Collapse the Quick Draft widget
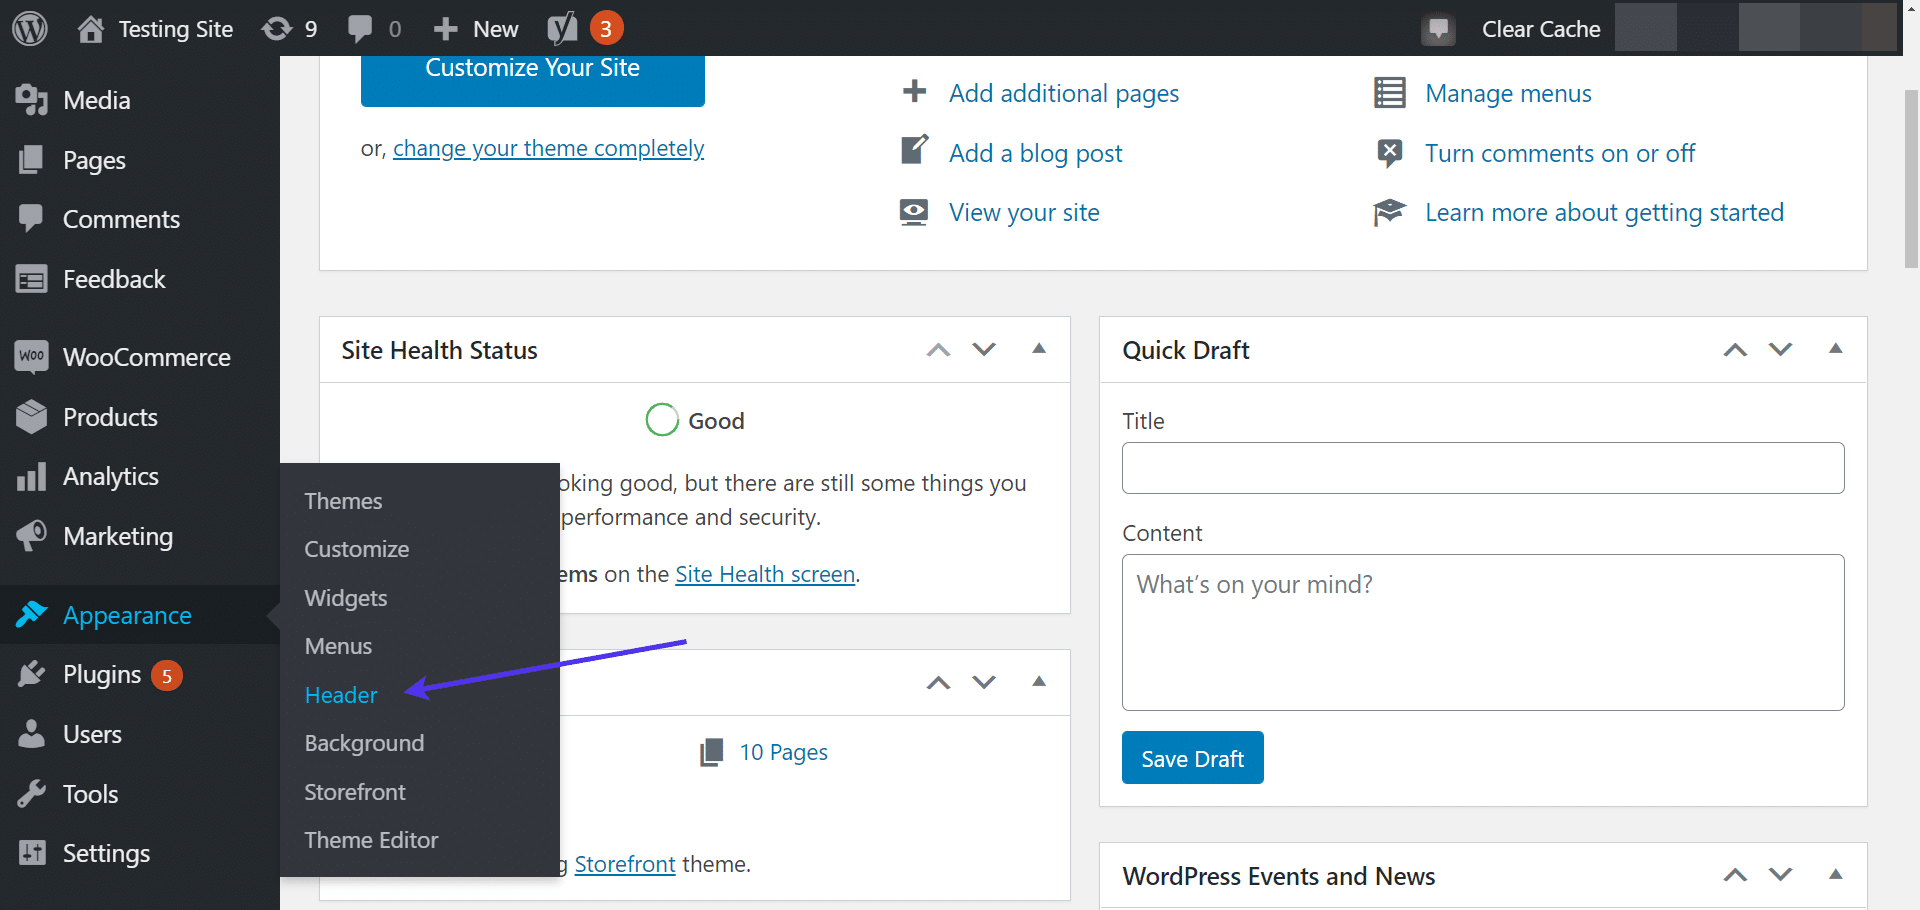This screenshot has width=1920, height=910. pos(1837,349)
